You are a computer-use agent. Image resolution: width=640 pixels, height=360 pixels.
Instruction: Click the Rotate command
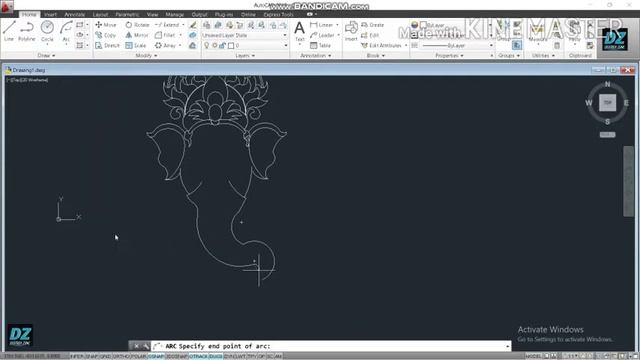(x=137, y=25)
